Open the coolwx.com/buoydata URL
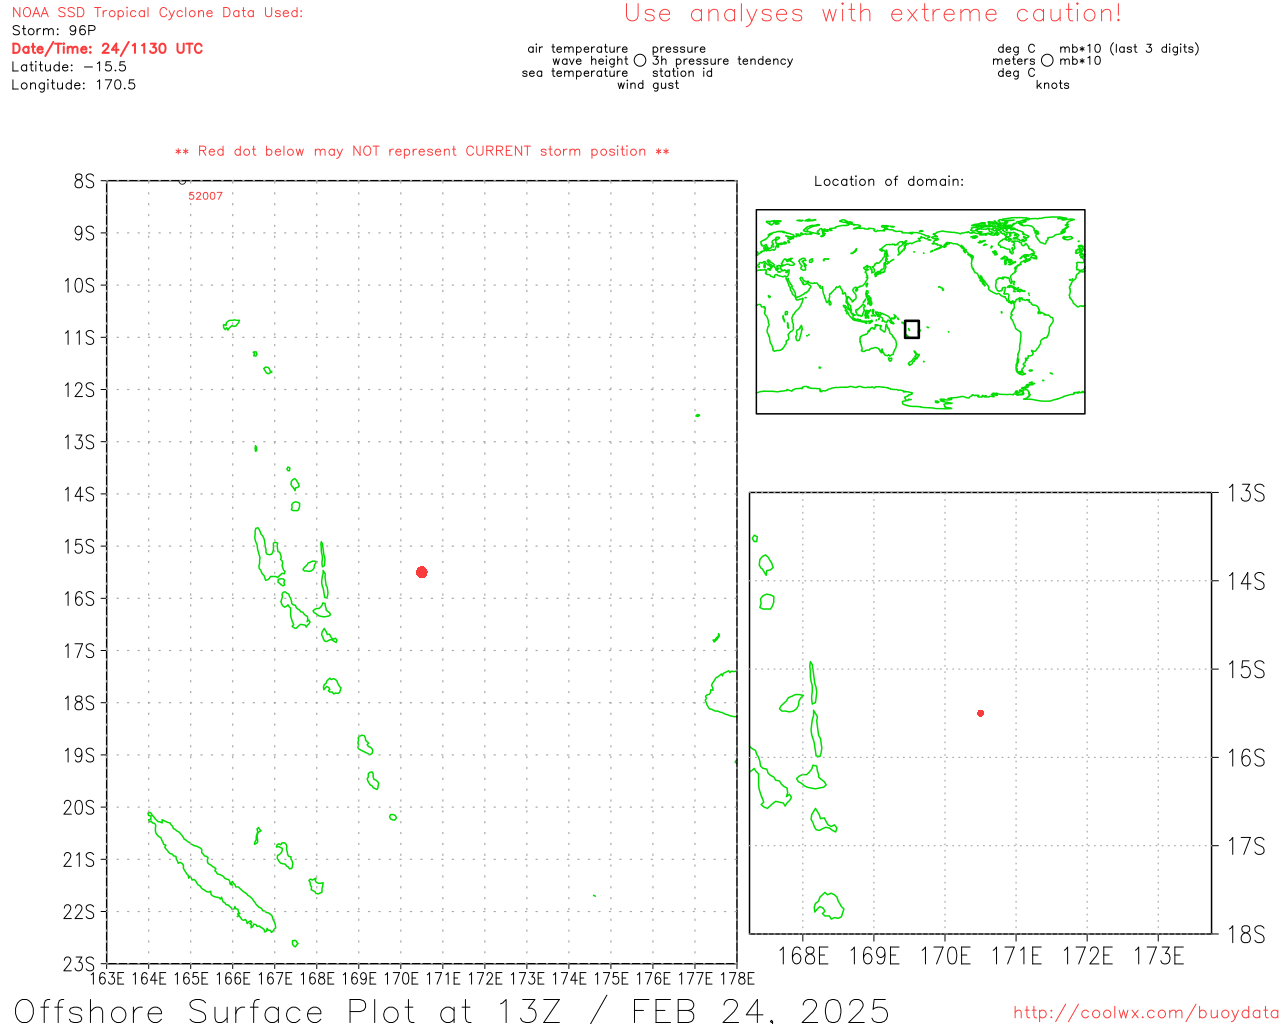The height and width of the screenshot is (1024, 1280). pyautogui.click(x=1146, y=1013)
